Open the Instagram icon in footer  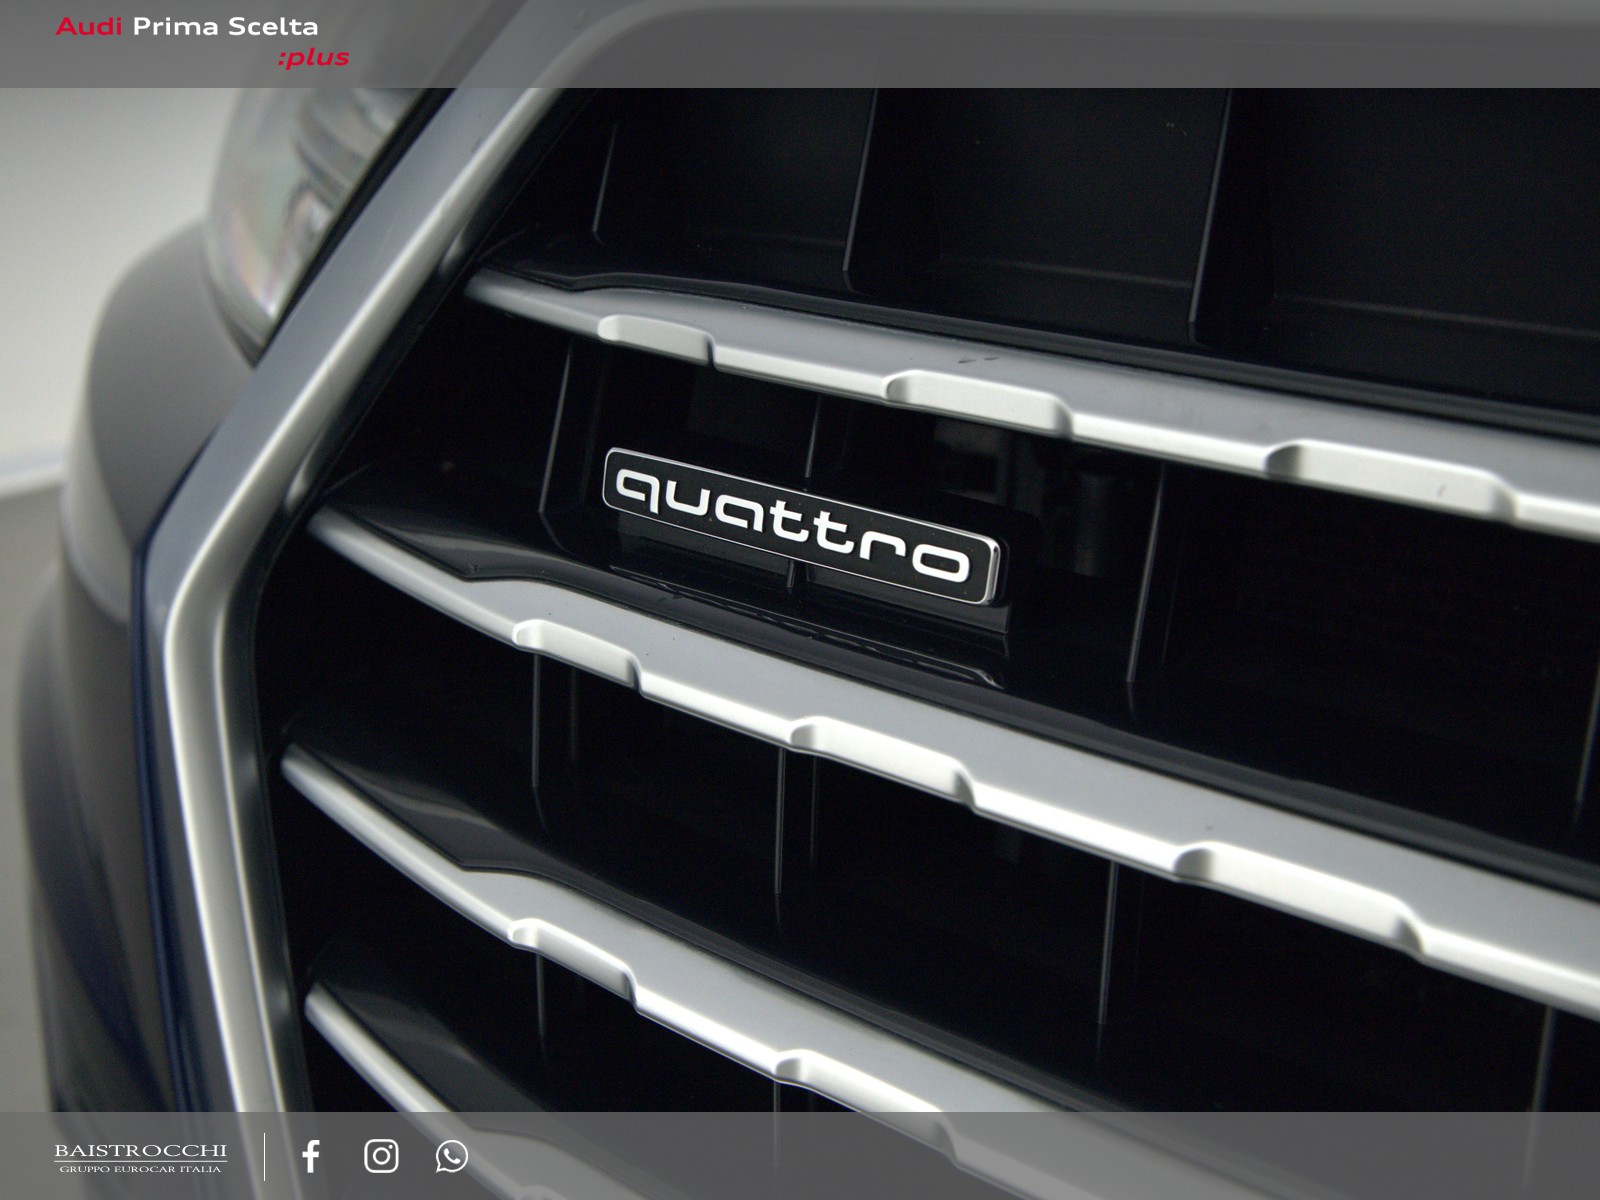tap(381, 1156)
